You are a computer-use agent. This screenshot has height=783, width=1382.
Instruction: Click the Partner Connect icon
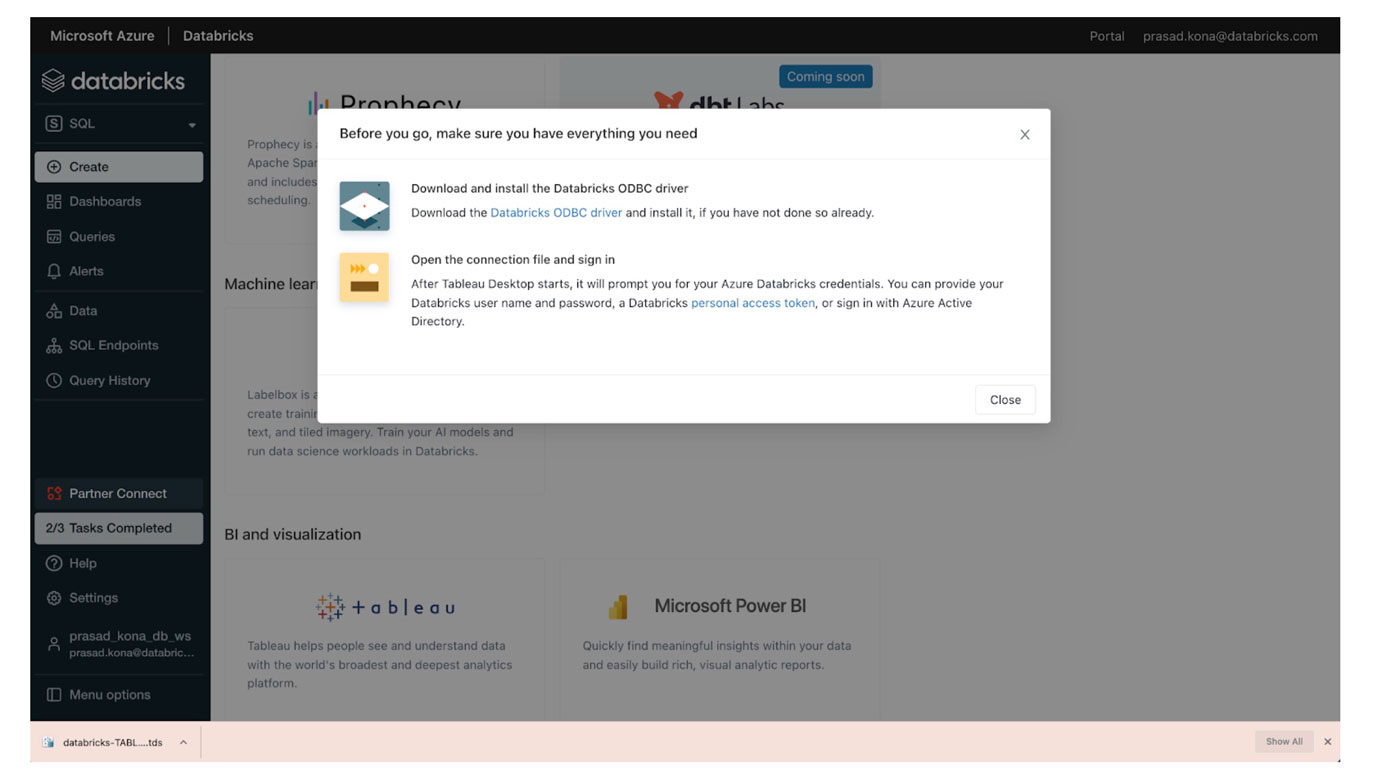[x=54, y=494]
